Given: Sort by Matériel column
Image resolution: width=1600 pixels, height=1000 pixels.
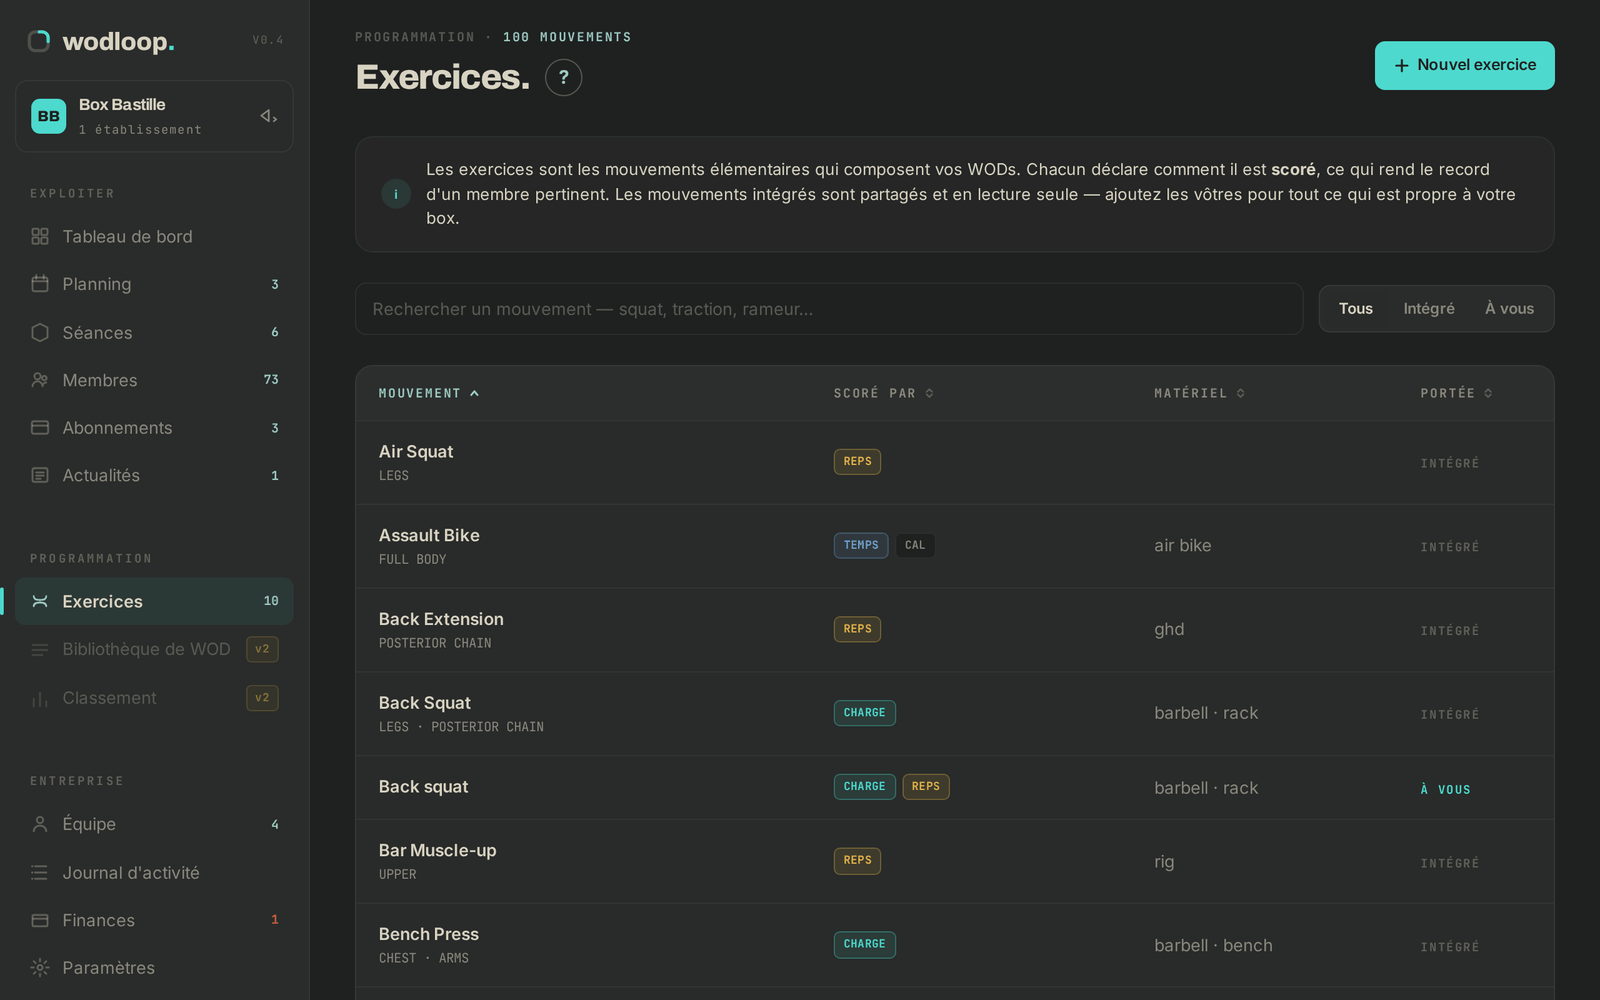Looking at the screenshot, I should (x=1200, y=393).
